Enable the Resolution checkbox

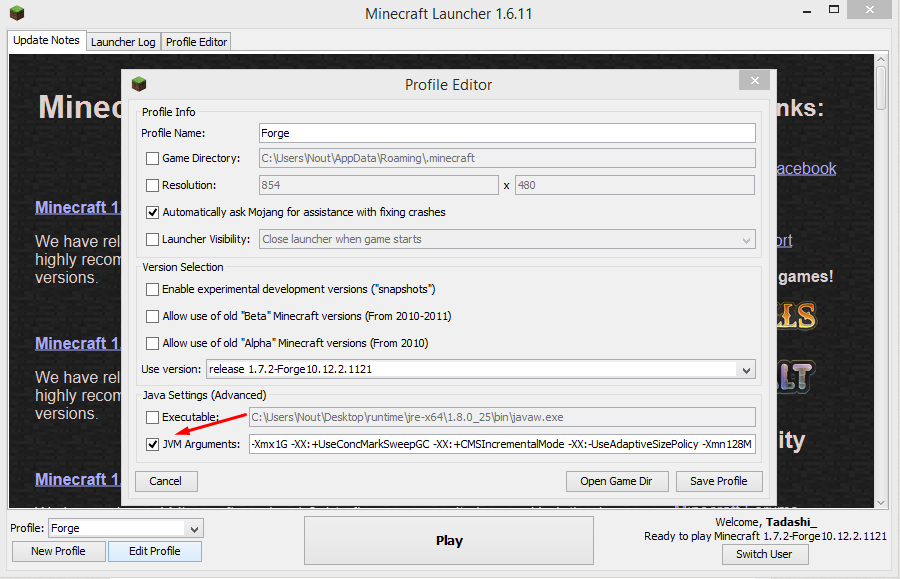[152, 185]
